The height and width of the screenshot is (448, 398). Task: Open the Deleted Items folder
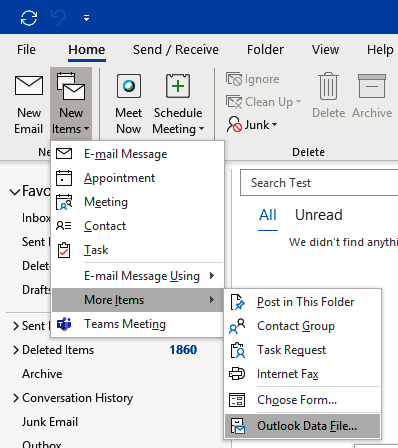58,350
